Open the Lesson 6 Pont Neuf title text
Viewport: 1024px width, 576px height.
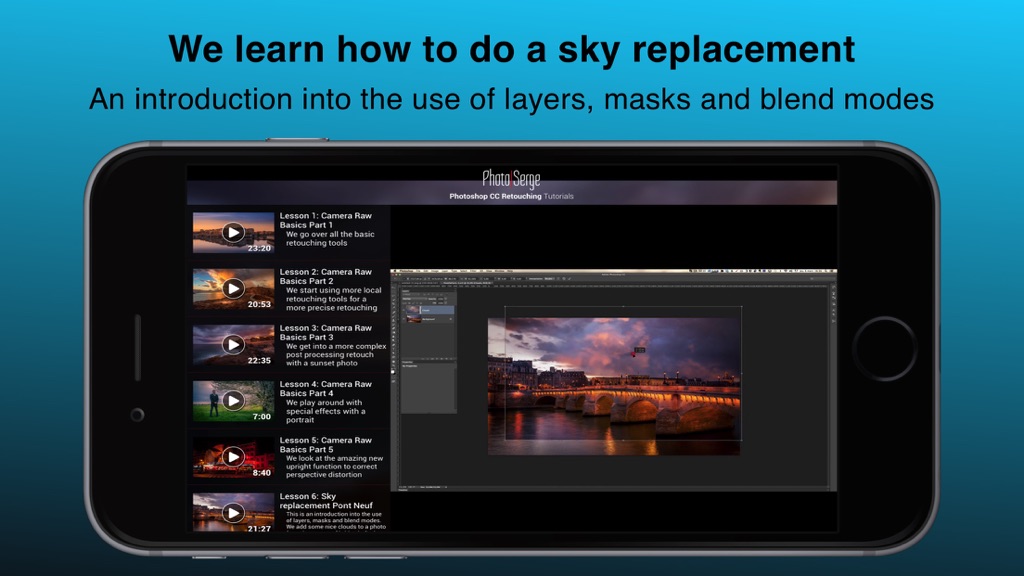point(326,501)
